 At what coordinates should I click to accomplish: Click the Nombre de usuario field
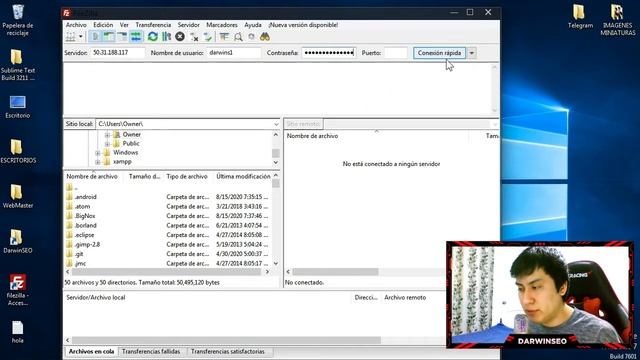[x=233, y=53]
